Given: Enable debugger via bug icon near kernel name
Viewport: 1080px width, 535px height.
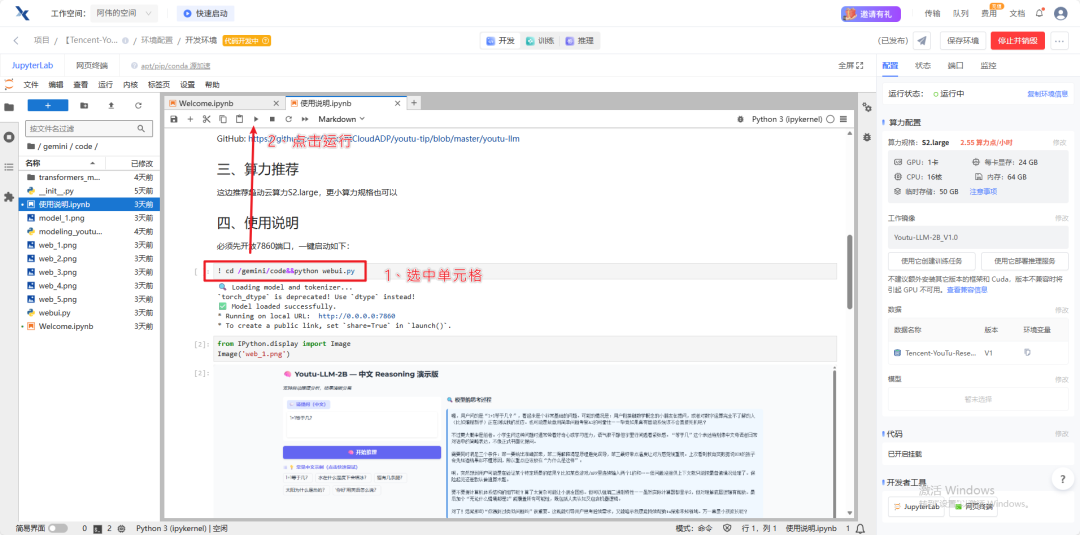Looking at the screenshot, I should pos(740,119).
